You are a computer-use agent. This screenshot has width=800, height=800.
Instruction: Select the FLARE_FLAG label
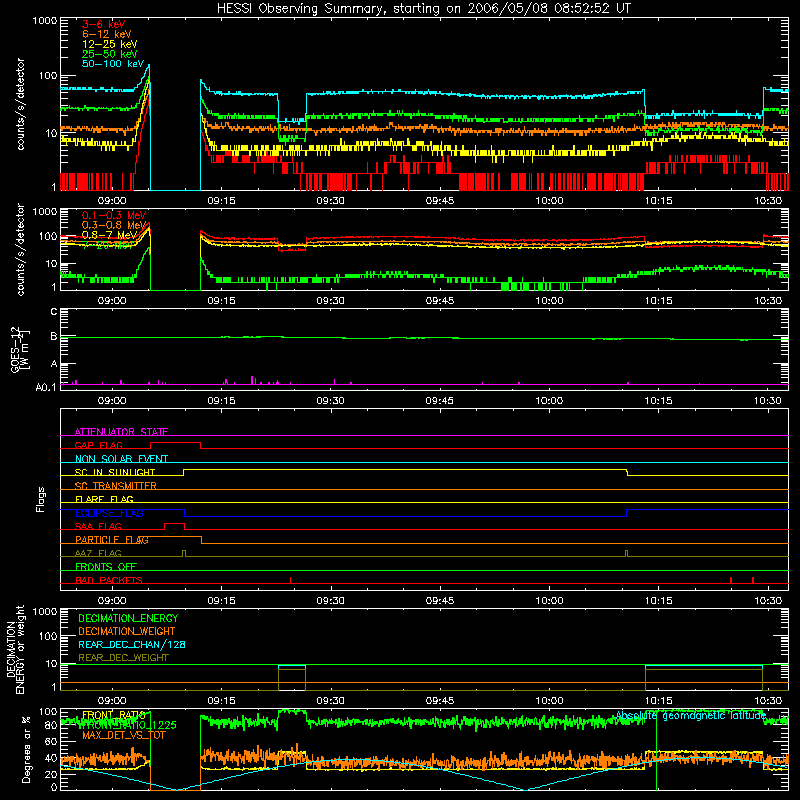pyautogui.click(x=104, y=499)
